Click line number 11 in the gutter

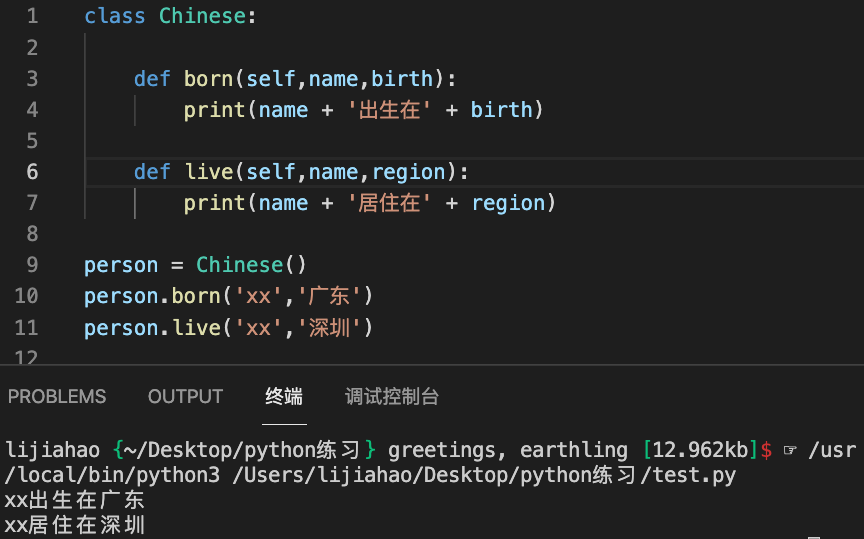(x=27, y=328)
